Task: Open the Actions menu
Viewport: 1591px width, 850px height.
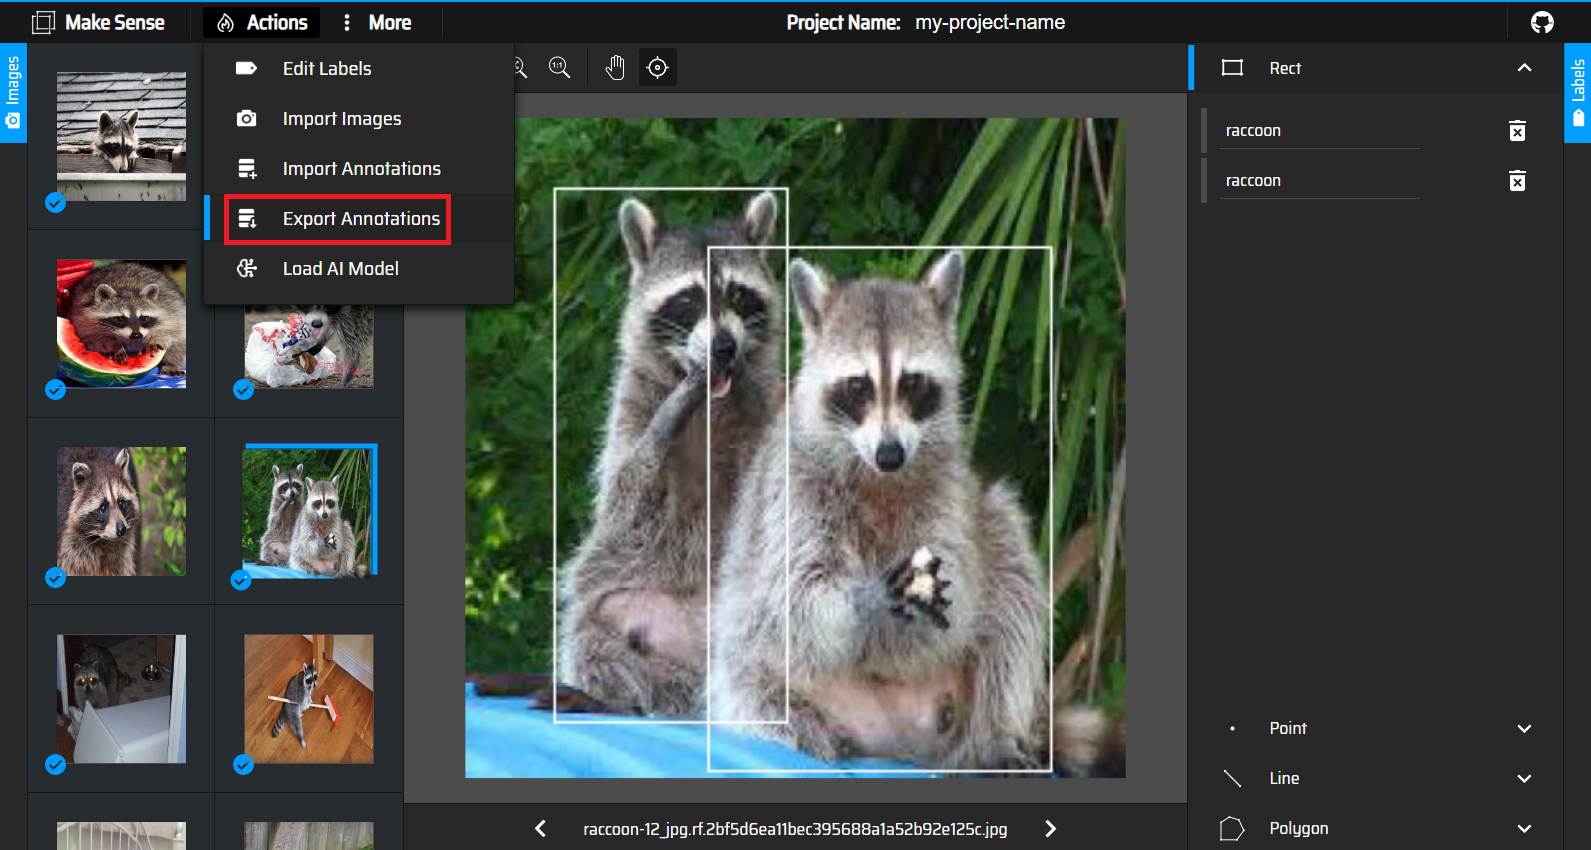Action: pos(262,22)
